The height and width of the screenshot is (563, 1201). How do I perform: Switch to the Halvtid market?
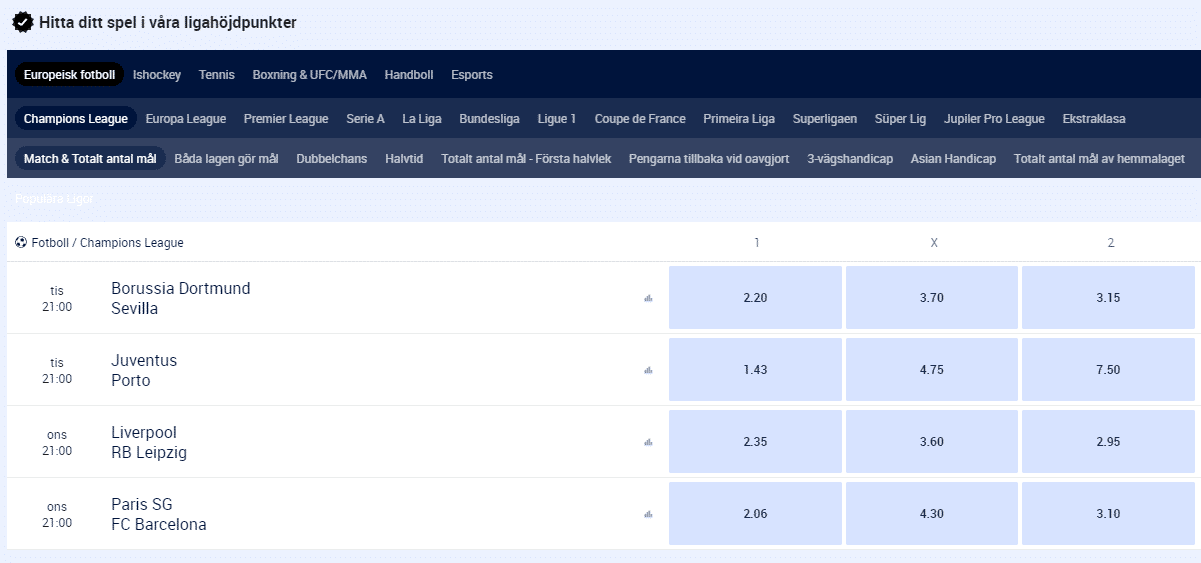pos(404,159)
